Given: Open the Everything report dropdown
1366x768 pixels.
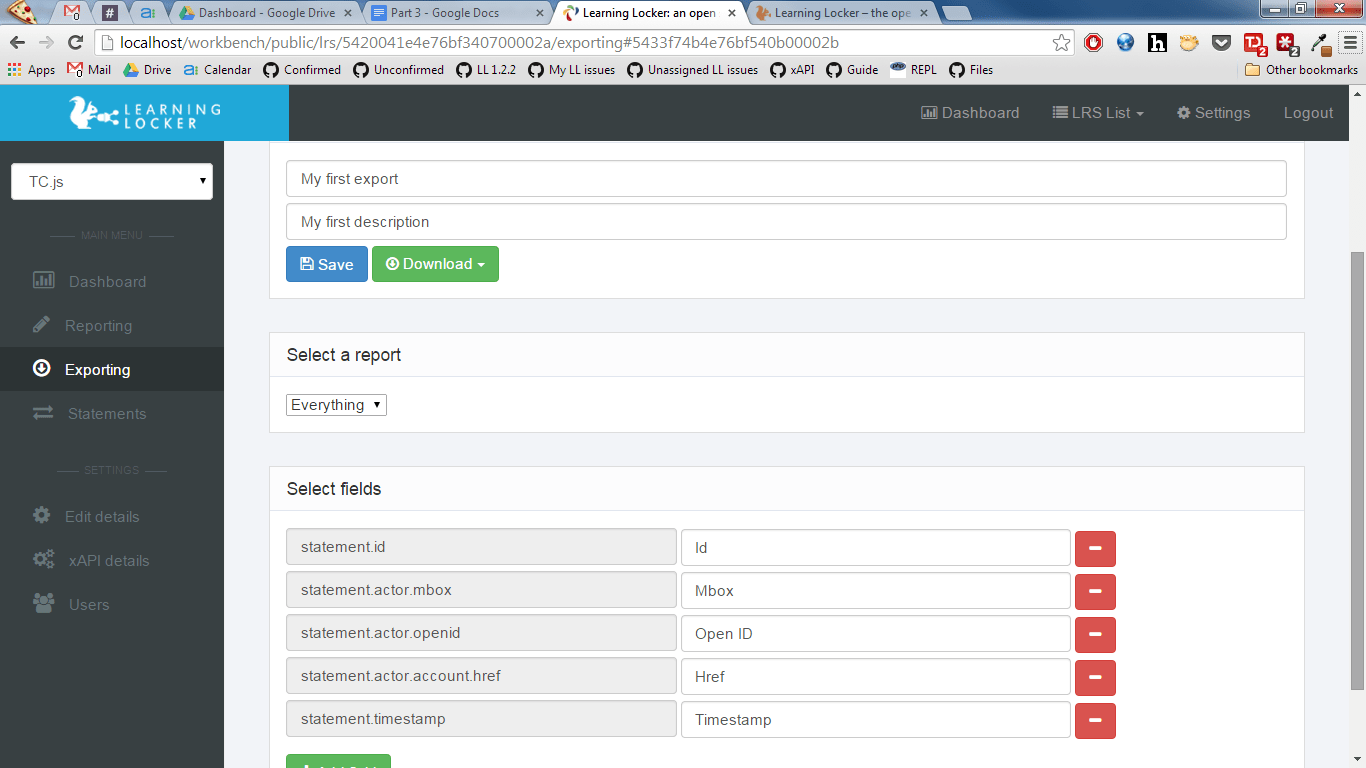Looking at the screenshot, I should pos(336,404).
